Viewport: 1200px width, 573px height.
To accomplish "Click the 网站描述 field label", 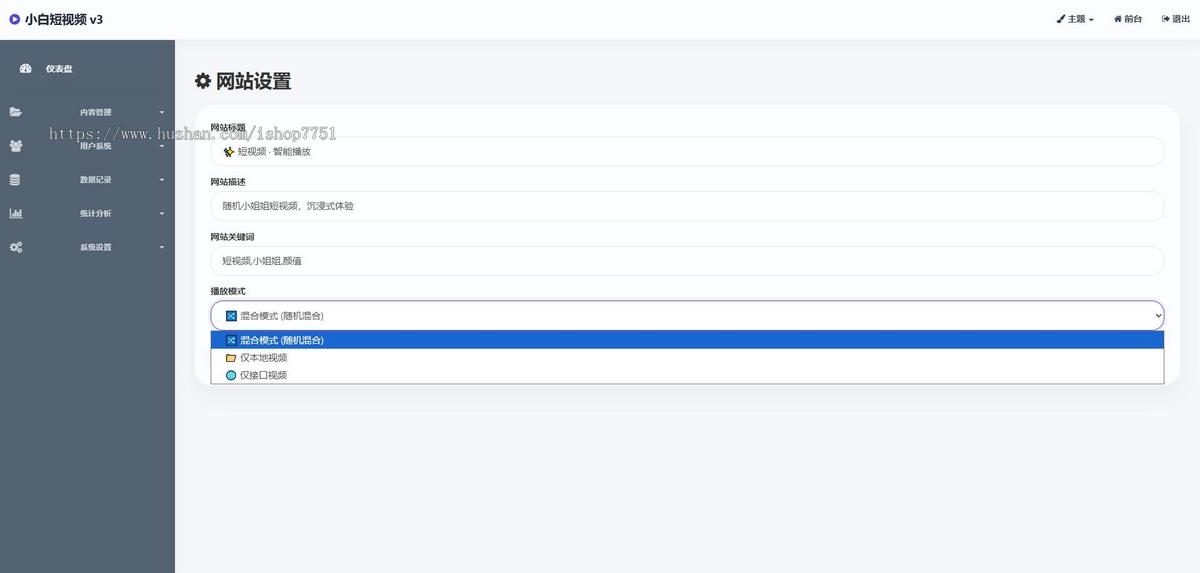I will (228, 182).
